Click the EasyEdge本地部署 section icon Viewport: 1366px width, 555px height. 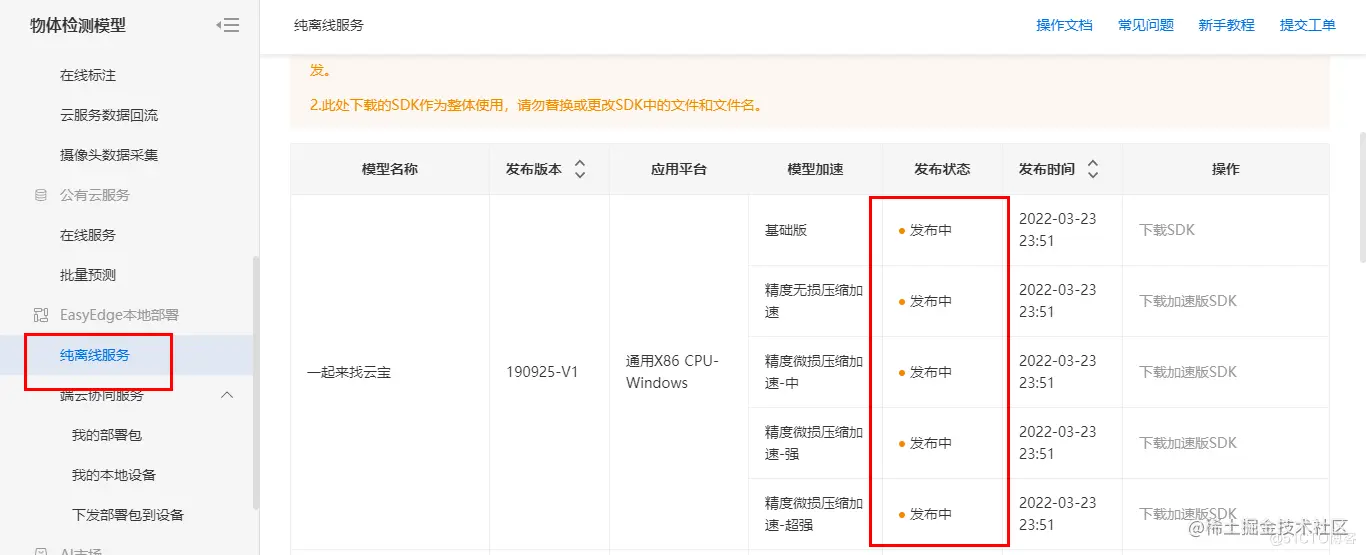click(41, 315)
